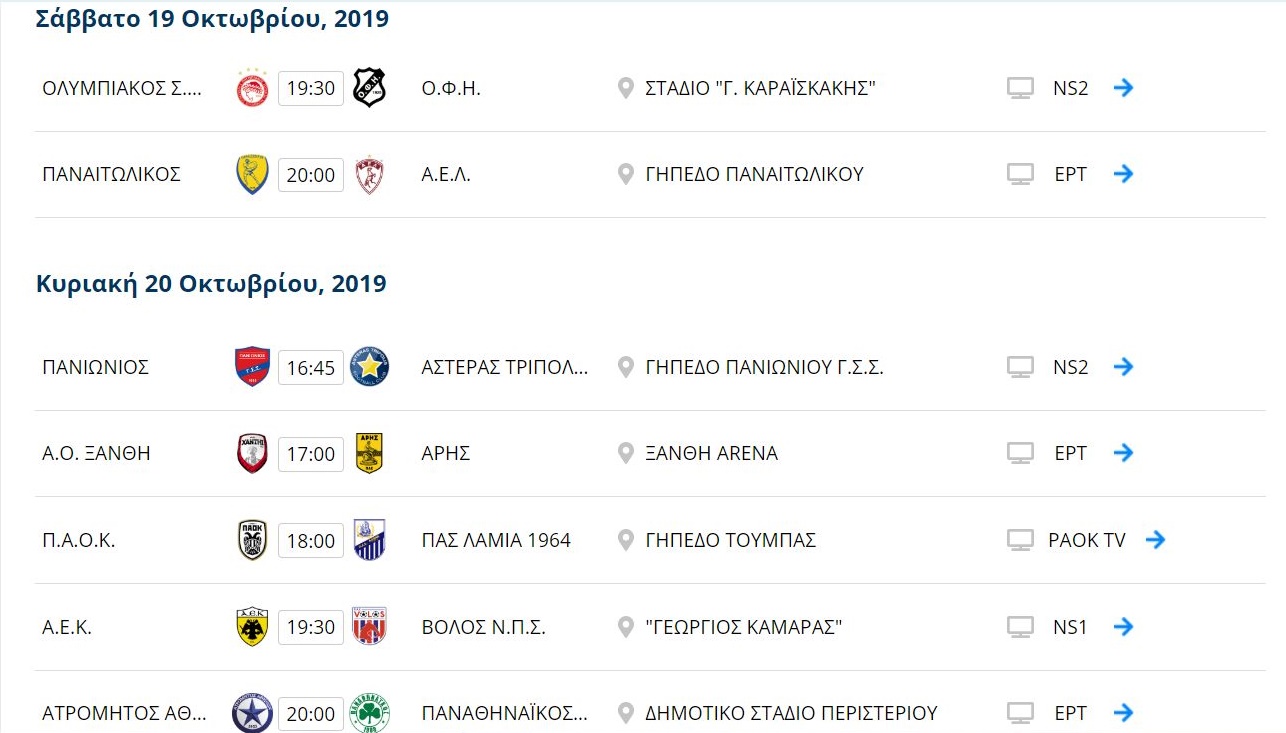
Task: Click the O.F.I. team crest
Action: click(369, 88)
